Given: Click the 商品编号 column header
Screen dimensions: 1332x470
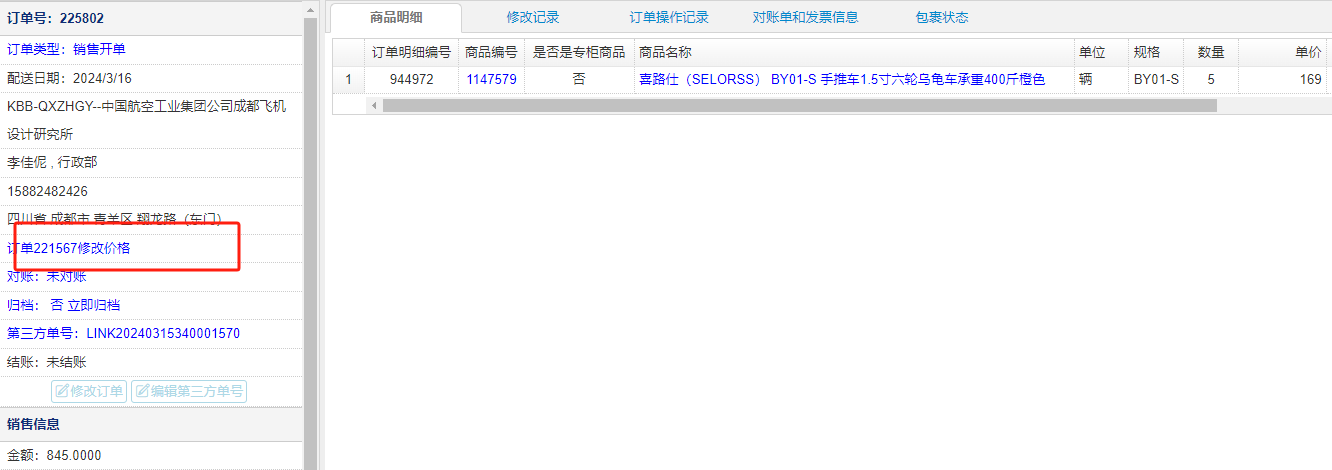Looking at the screenshot, I should coord(491,52).
